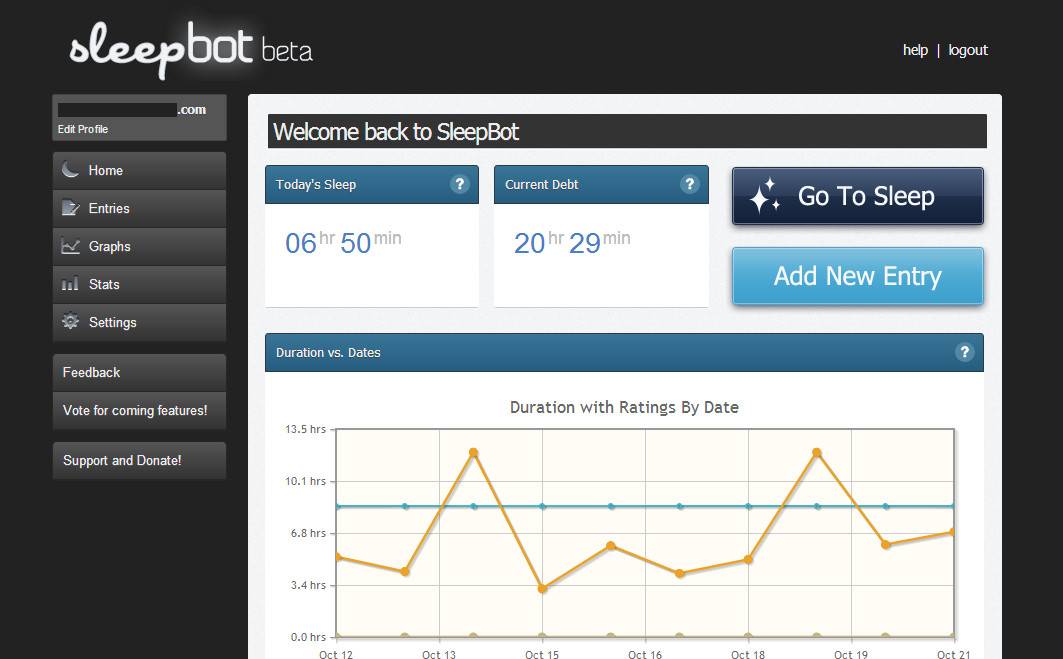1063x659 pixels.
Task: Click the Today's Sleep panel header
Action: (x=372, y=184)
